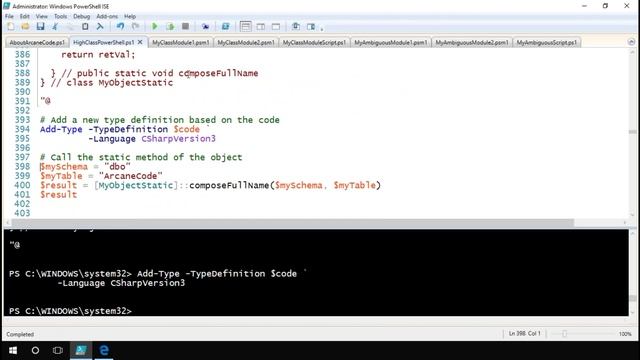This screenshot has height=360, width=640.
Task: Click '} // class MyObjectStatic' line
Action: point(107,82)
